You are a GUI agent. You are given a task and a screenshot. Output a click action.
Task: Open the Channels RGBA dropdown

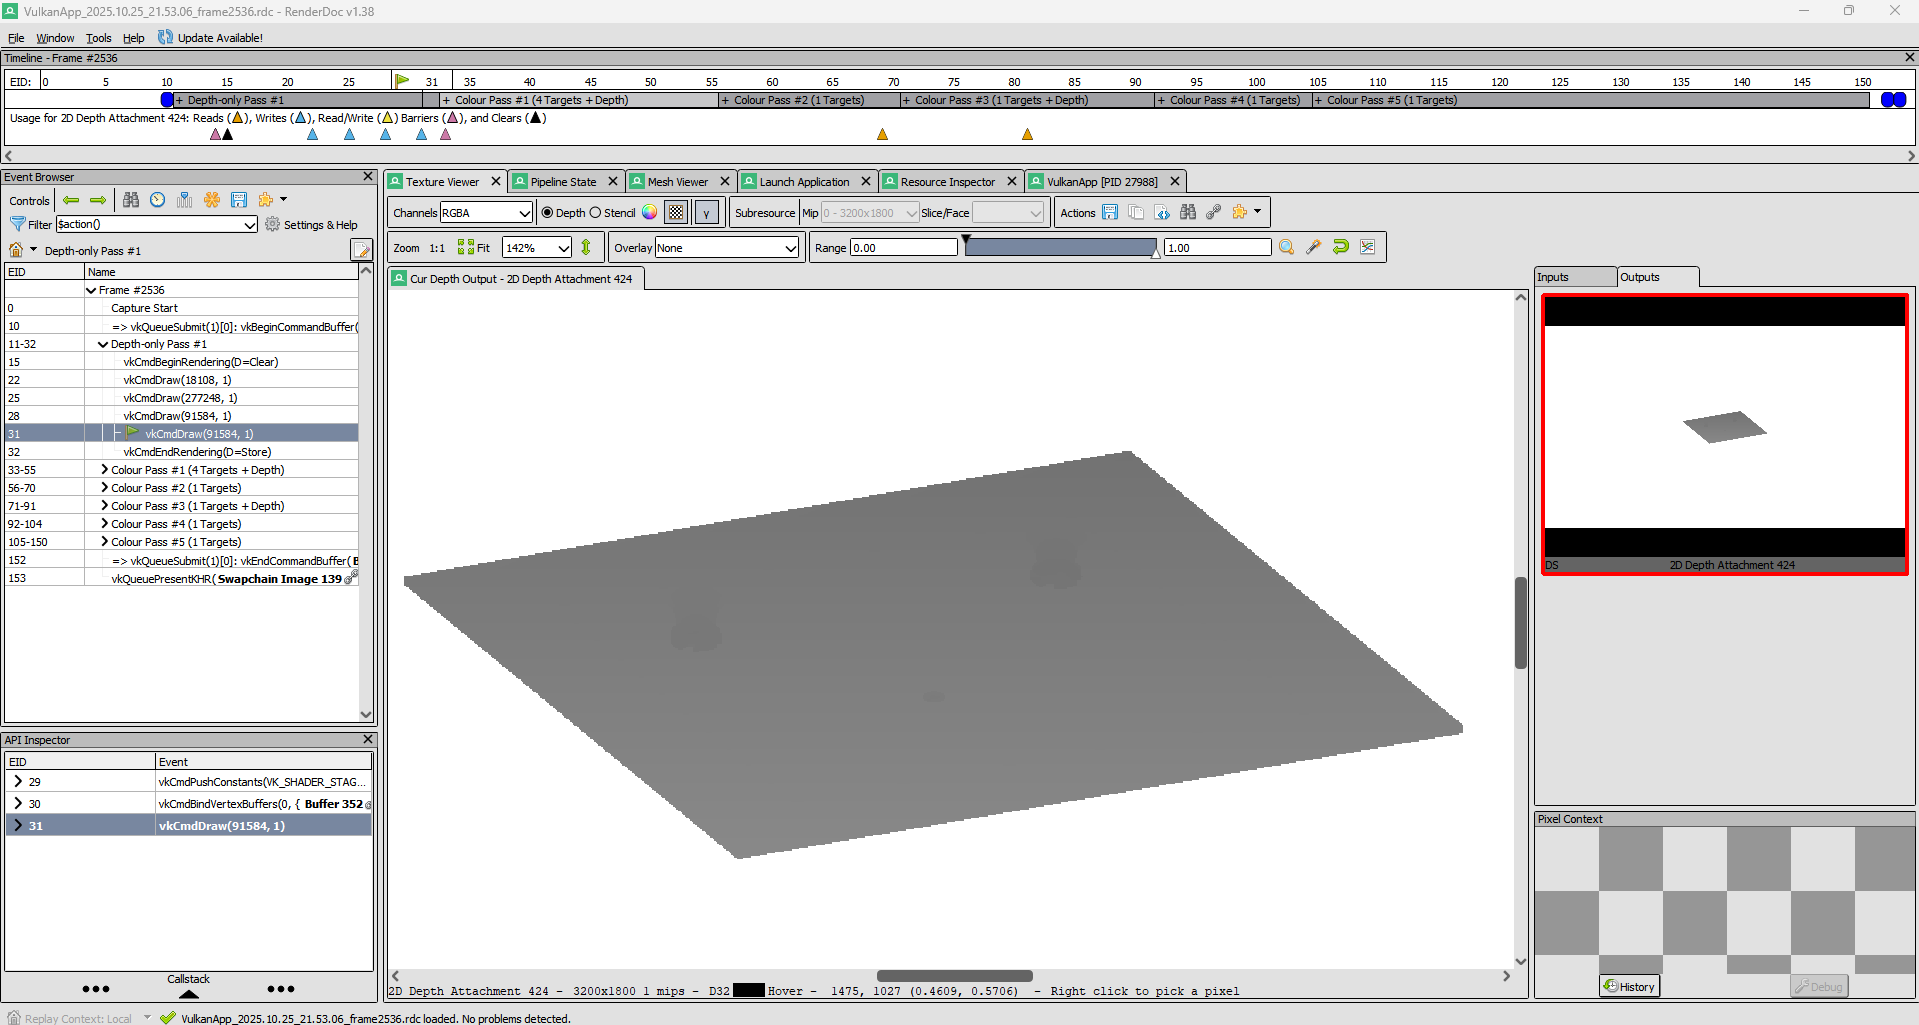(486, 213)
